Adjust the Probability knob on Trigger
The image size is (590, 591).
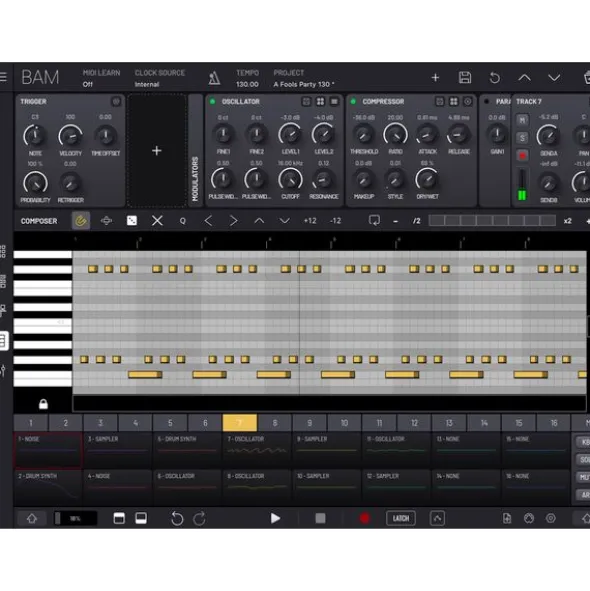click(x=35, y=183)
